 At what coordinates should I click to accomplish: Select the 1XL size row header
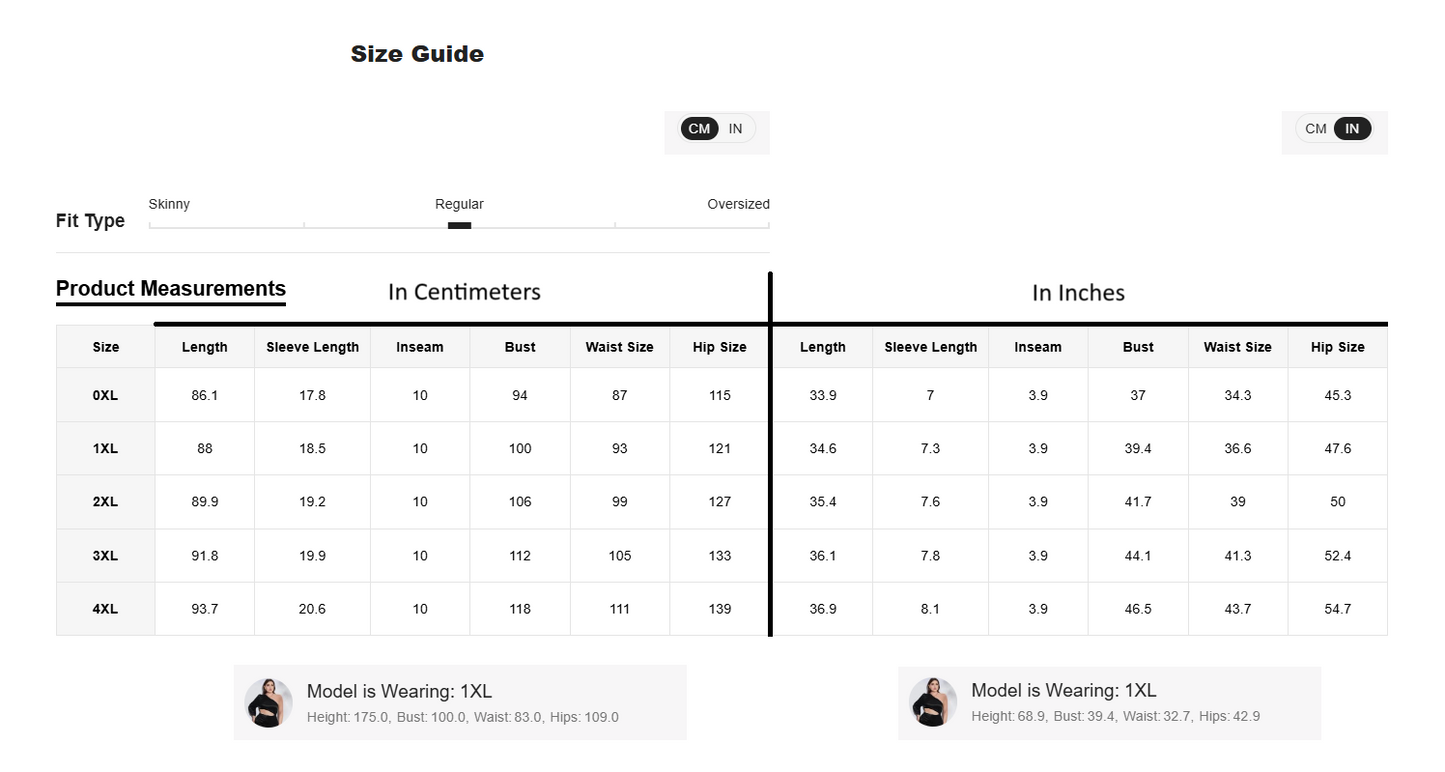[105, 448]
